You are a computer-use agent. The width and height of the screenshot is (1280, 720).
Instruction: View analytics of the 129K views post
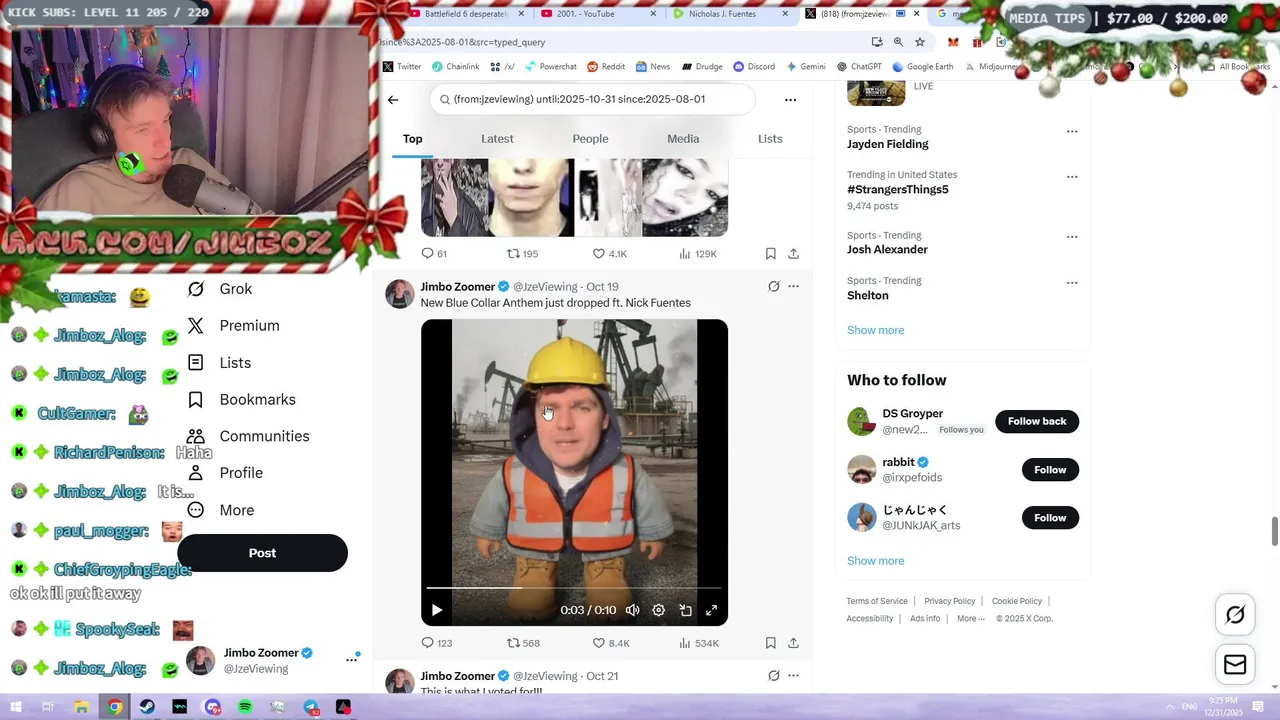pyautogui.click(x=698, y=254)
